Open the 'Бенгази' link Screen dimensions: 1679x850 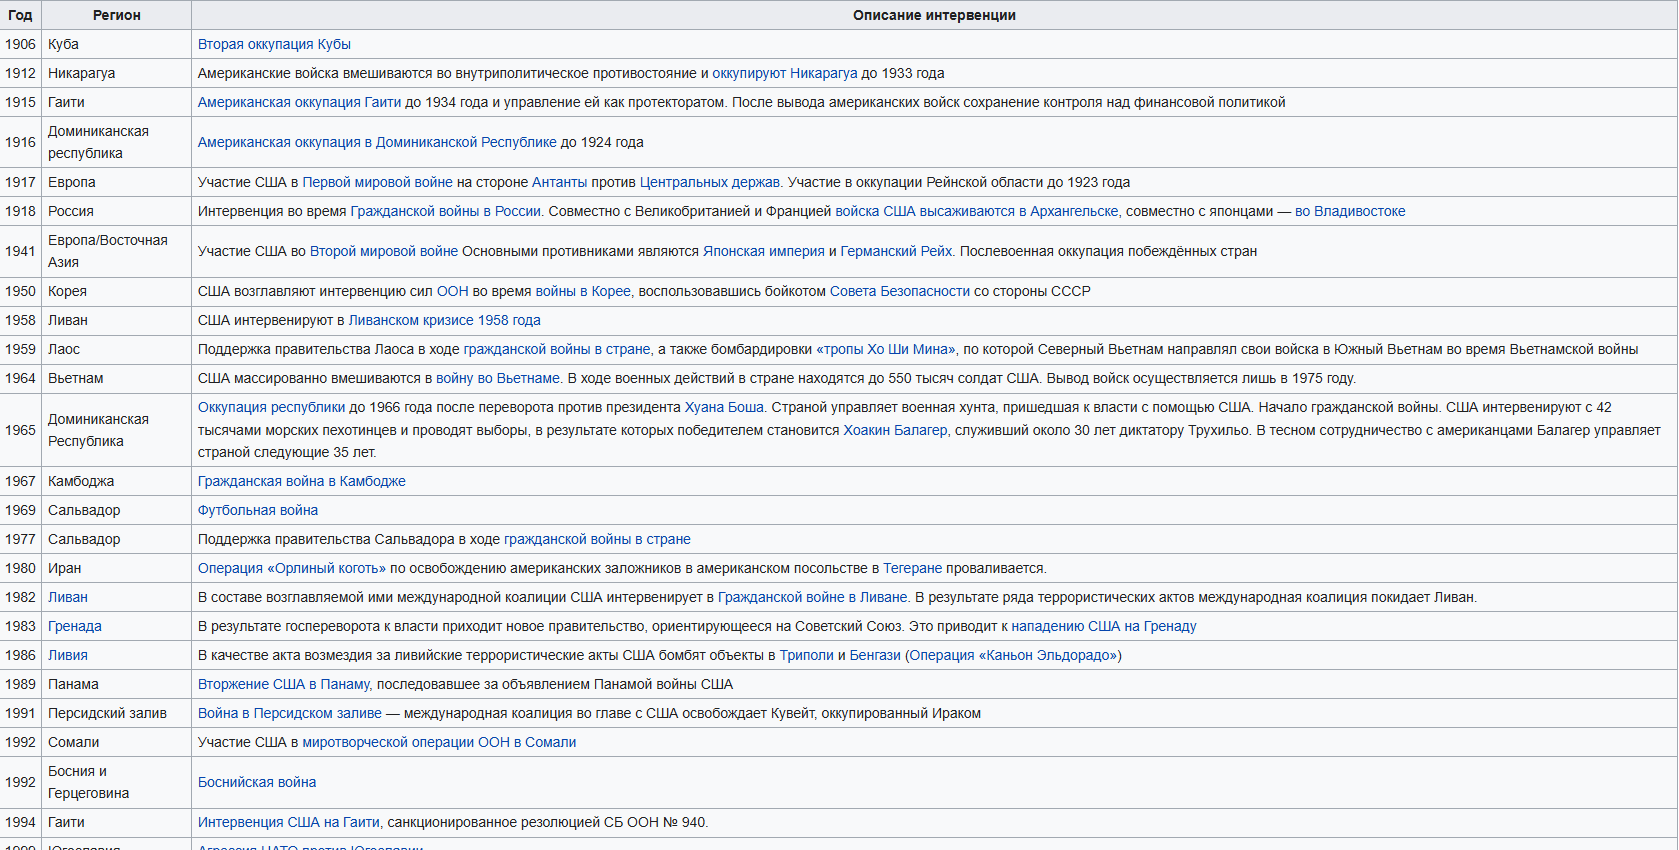[x=875, y=655]
